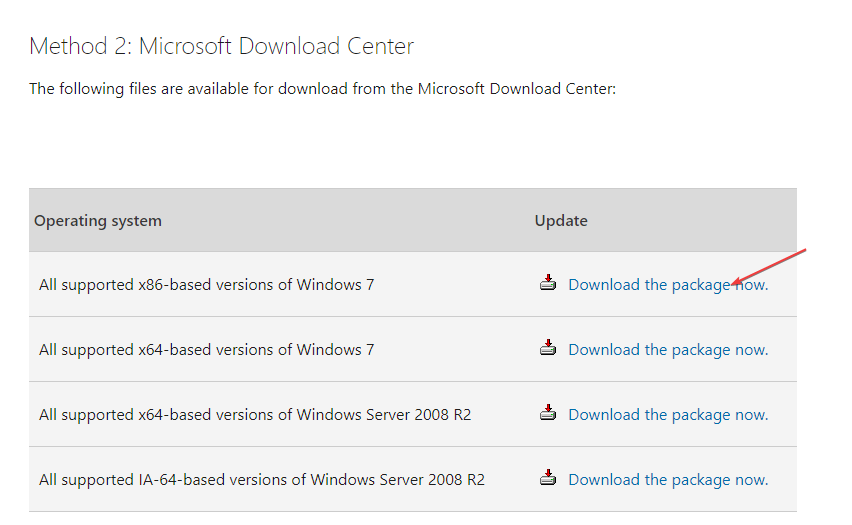Click the download icon for x86-based Windows 7
The height and width of the screenshot is (525, 852).
548,282
